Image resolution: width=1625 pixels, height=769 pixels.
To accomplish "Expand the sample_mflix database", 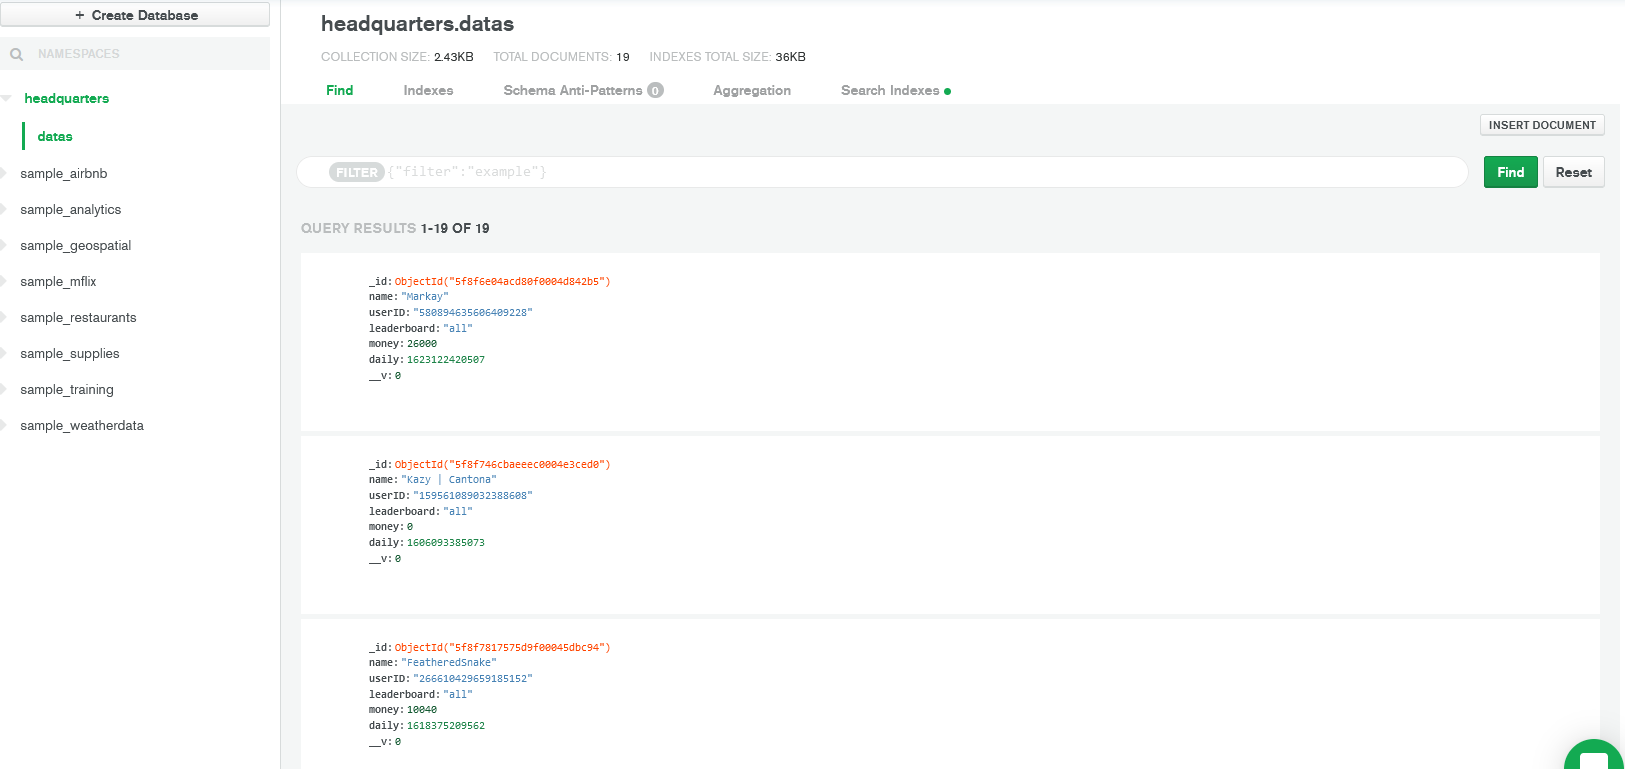I will (x=4, y=281).
